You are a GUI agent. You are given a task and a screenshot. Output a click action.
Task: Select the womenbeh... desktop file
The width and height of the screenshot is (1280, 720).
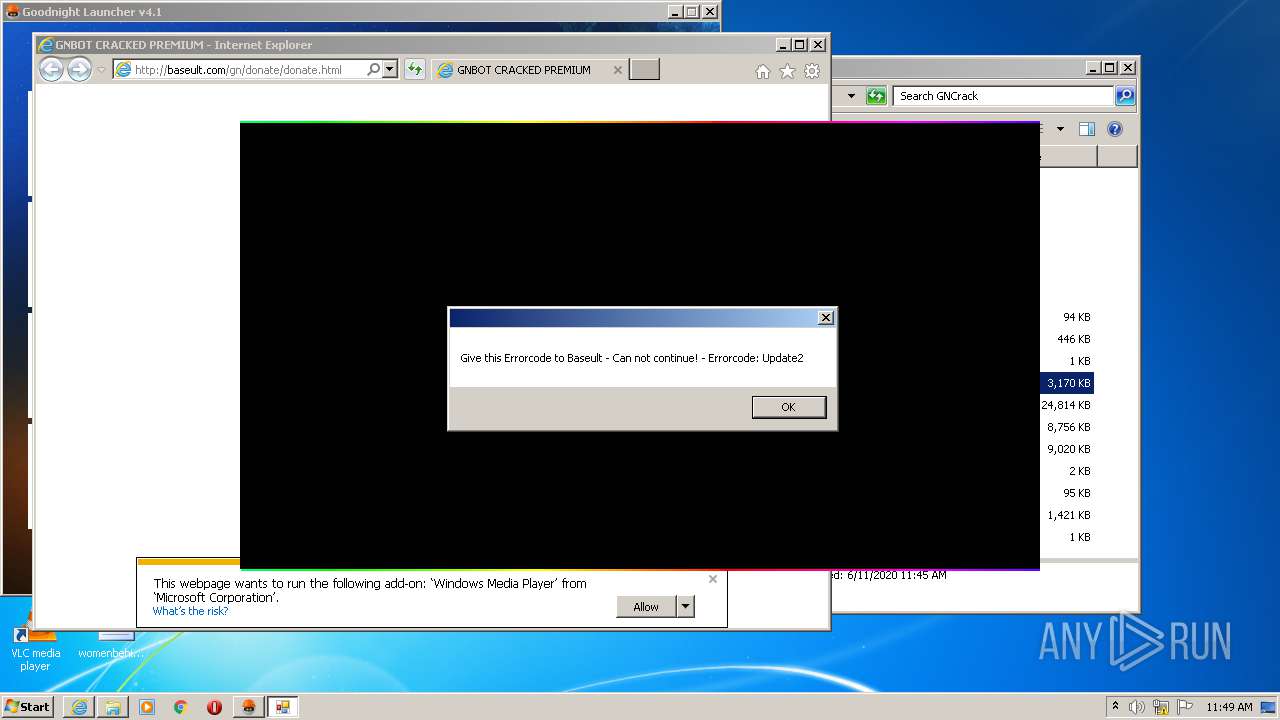click(111, 644)
